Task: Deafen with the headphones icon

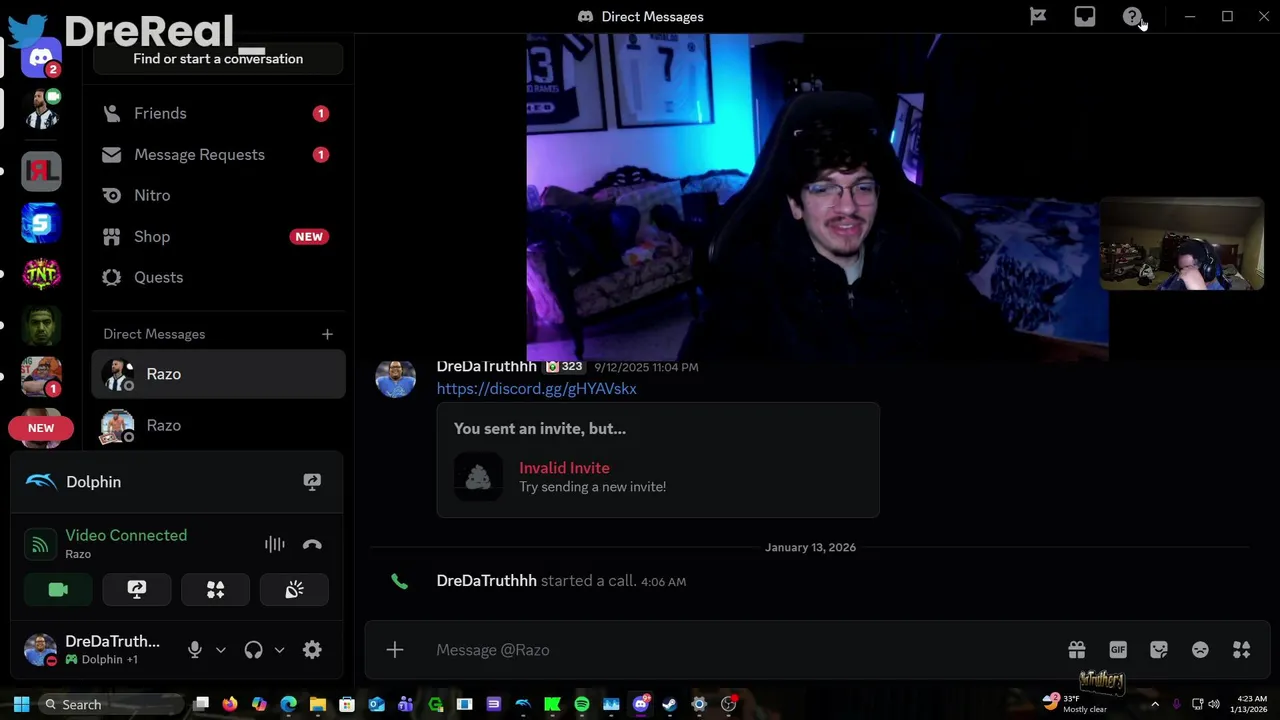Action: (253, 650)
